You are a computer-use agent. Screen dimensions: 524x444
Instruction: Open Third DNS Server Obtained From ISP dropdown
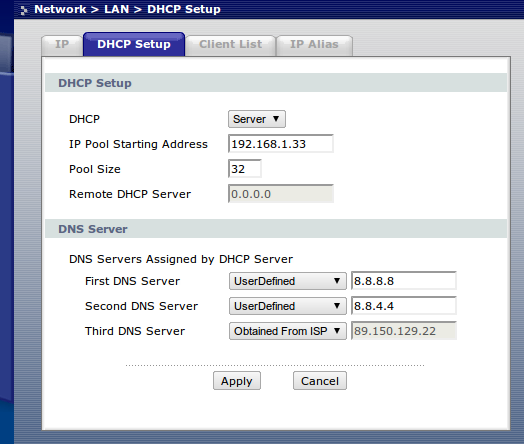point(287,331)
